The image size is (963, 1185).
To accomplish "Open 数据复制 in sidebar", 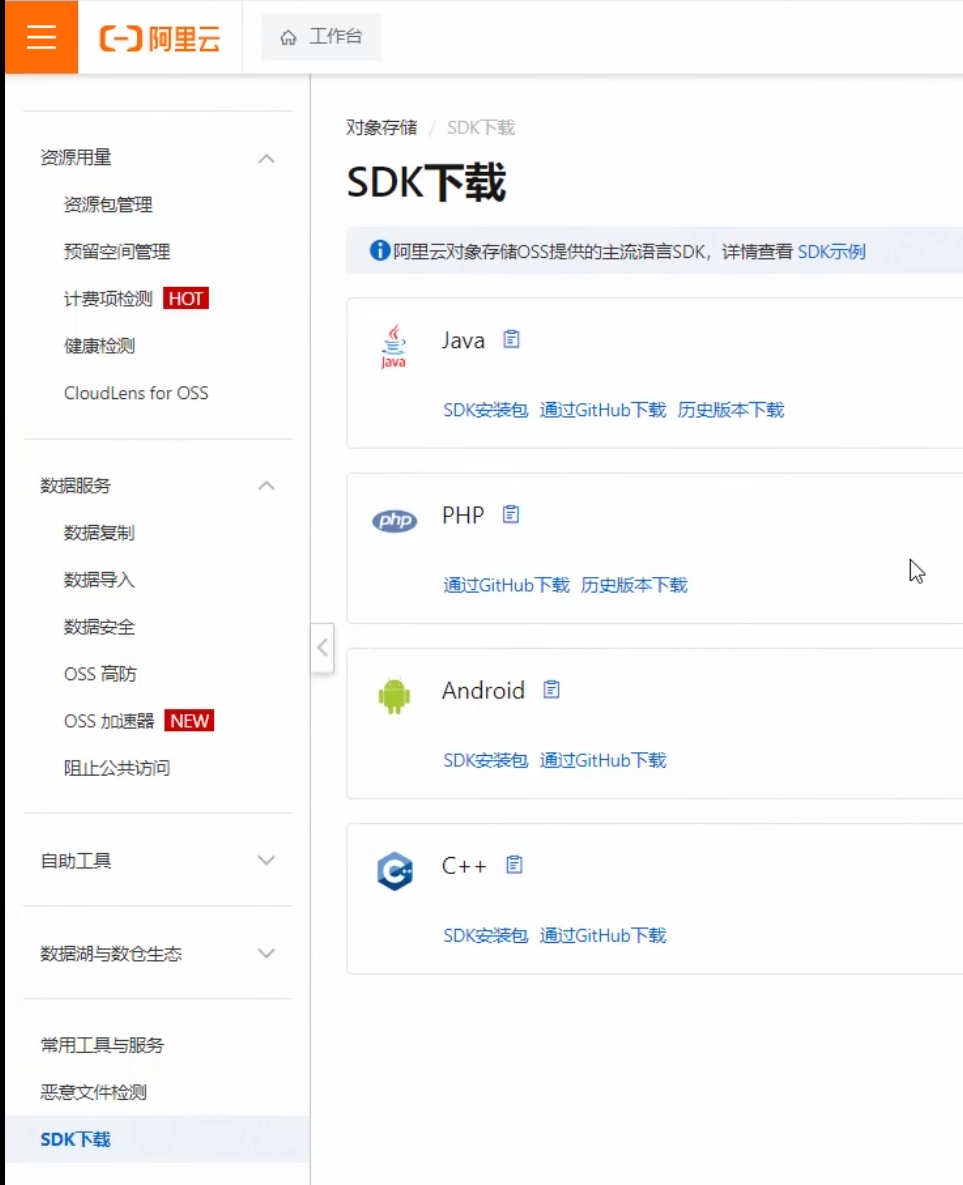I will pyautogui.click(x=100, y=533).
